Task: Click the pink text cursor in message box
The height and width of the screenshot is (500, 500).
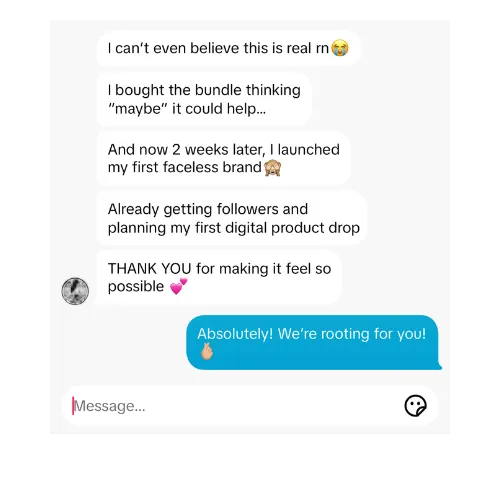Action: 73,406
